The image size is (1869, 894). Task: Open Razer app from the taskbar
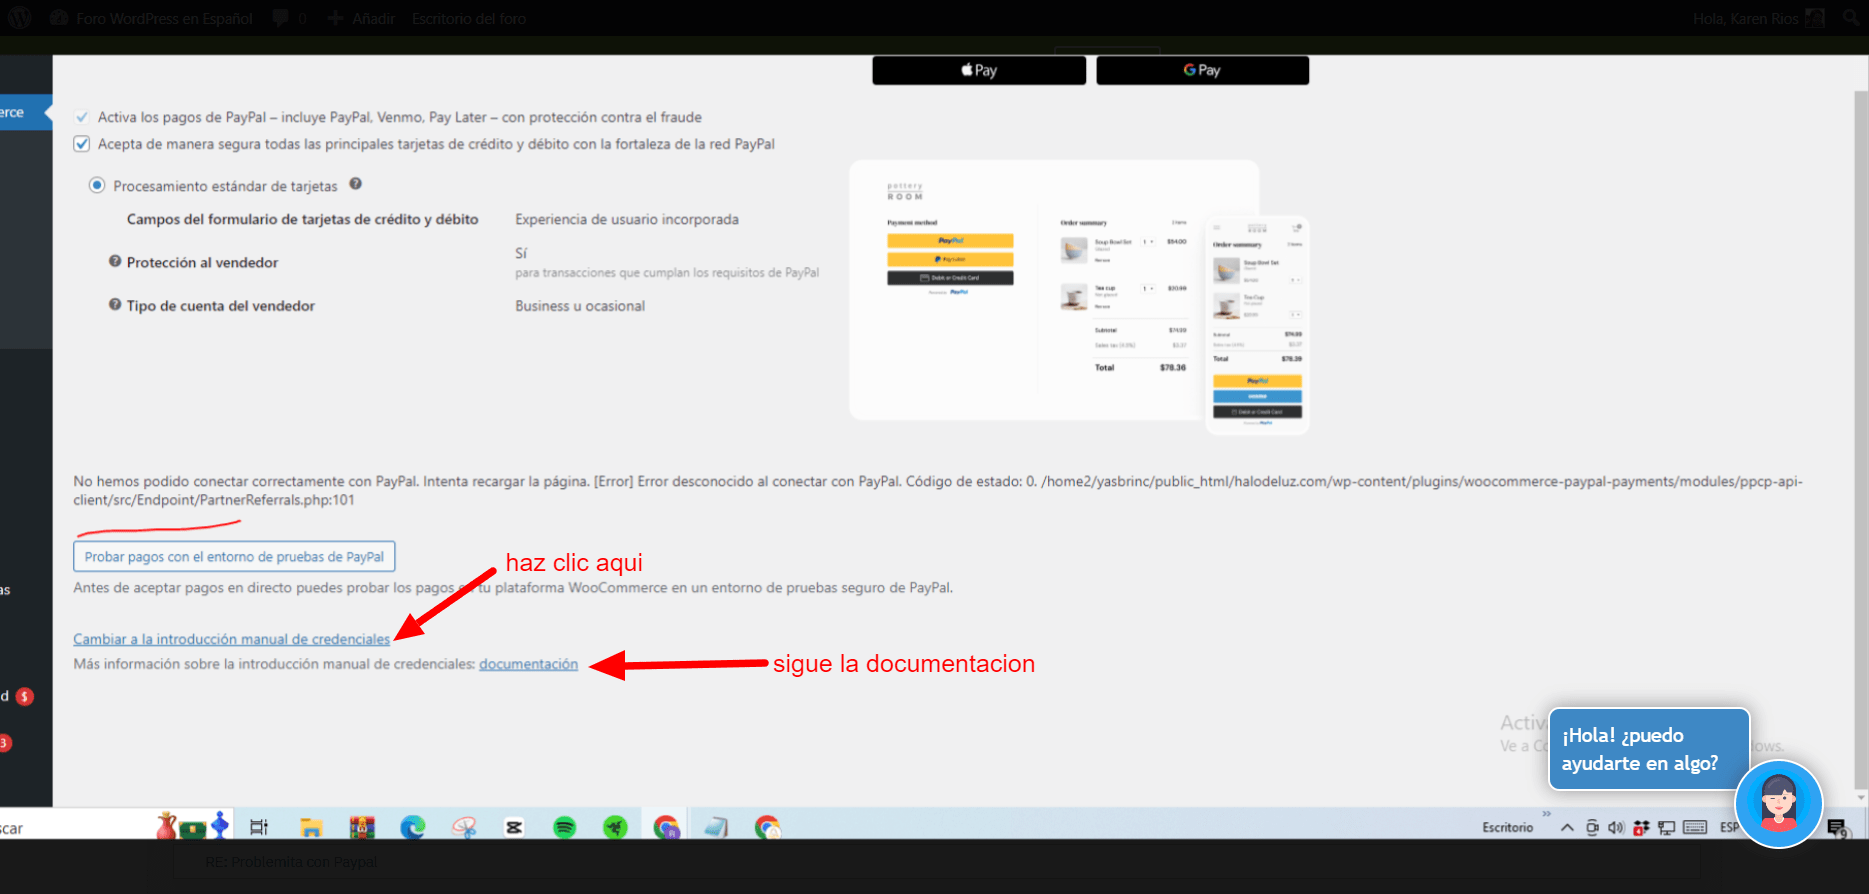[x=615, y=827]
